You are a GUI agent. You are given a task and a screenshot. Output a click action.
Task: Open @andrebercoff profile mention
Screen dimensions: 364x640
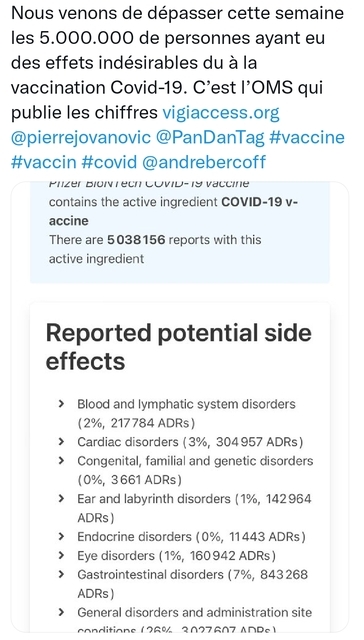pyautogui.click(x=204, y=162)
